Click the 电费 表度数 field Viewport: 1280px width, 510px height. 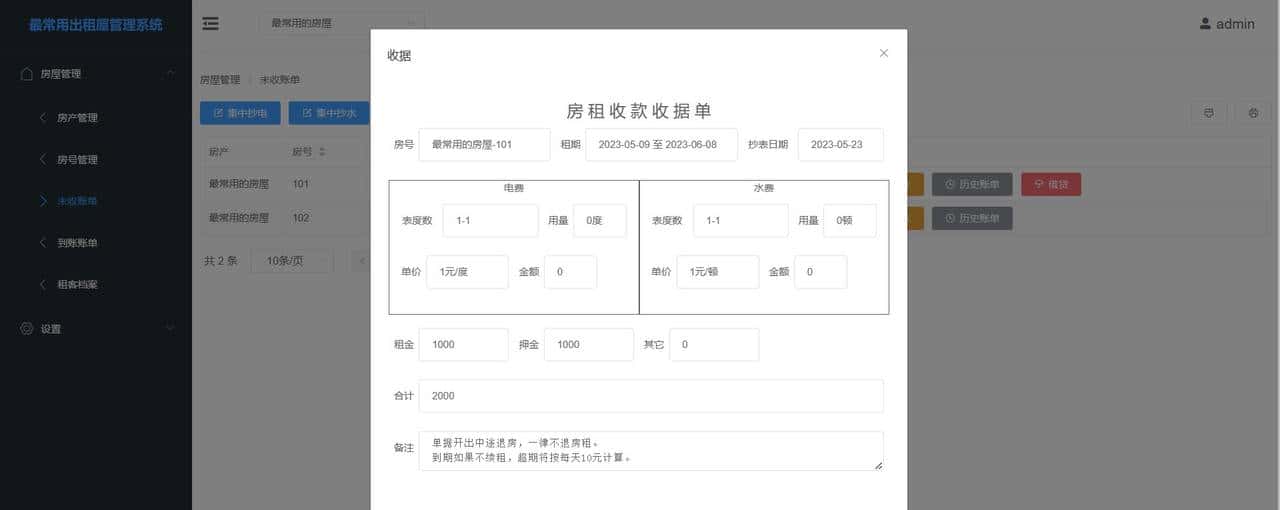(x=490, y=220)
